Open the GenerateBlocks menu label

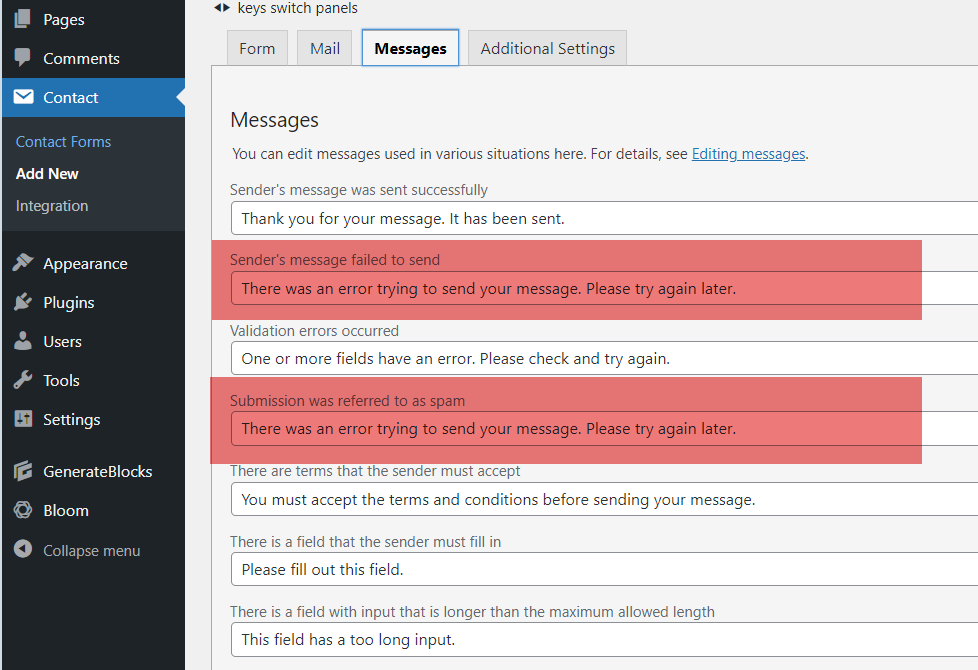pos(97,472)
